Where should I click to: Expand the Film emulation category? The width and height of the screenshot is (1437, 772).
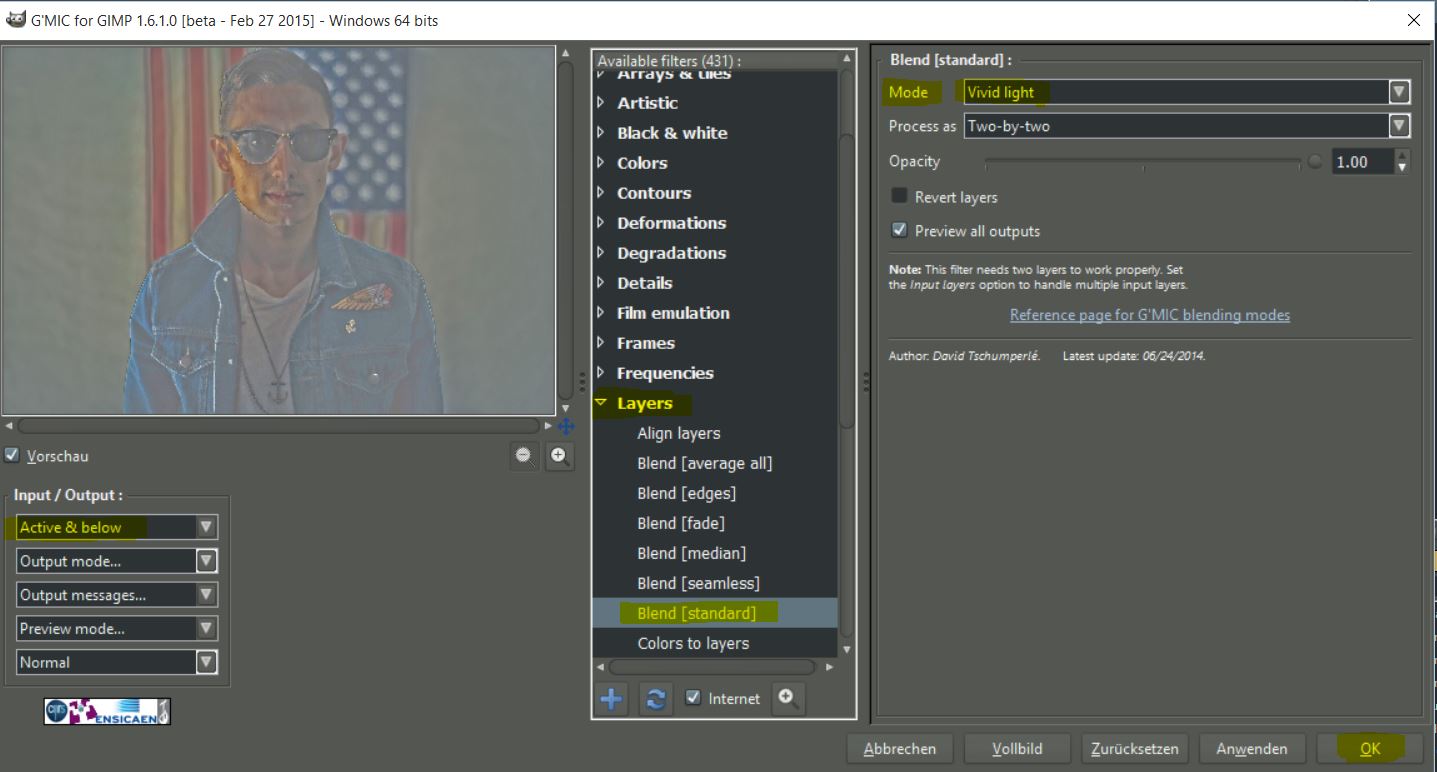pos(600,313)
